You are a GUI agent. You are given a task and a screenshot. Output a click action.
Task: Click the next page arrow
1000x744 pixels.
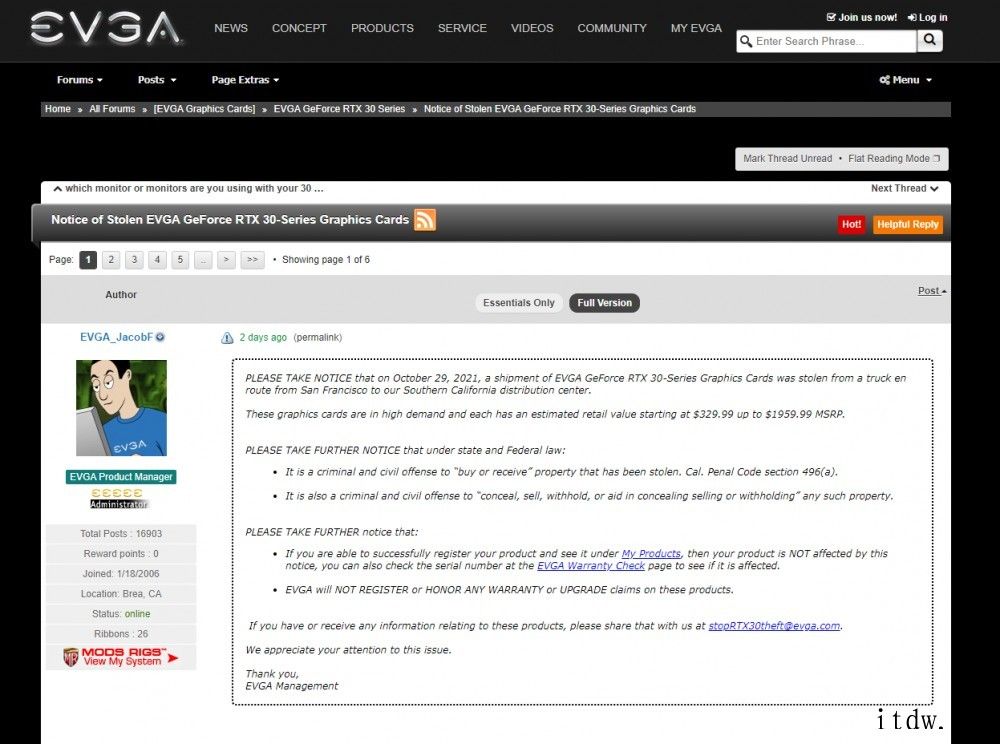coord(226,260)
